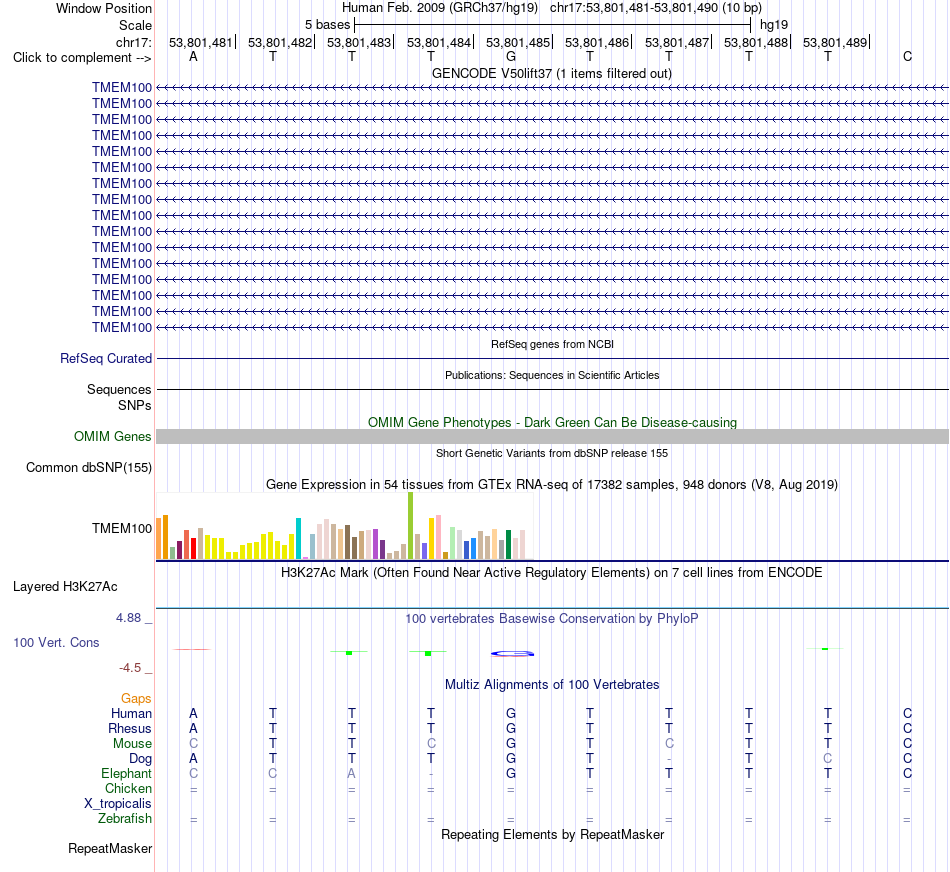Click the -4.5 PhyloP lower scale value
This screenshot has height=872, width=950.
[130, 668]
